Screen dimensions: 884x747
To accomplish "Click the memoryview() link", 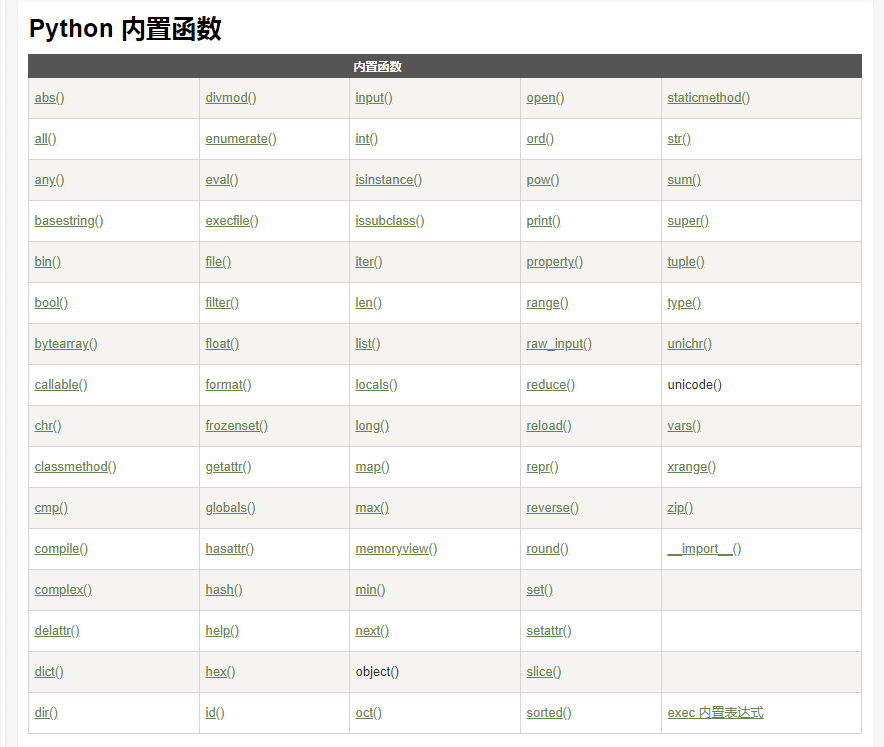I will click(396, 549).
